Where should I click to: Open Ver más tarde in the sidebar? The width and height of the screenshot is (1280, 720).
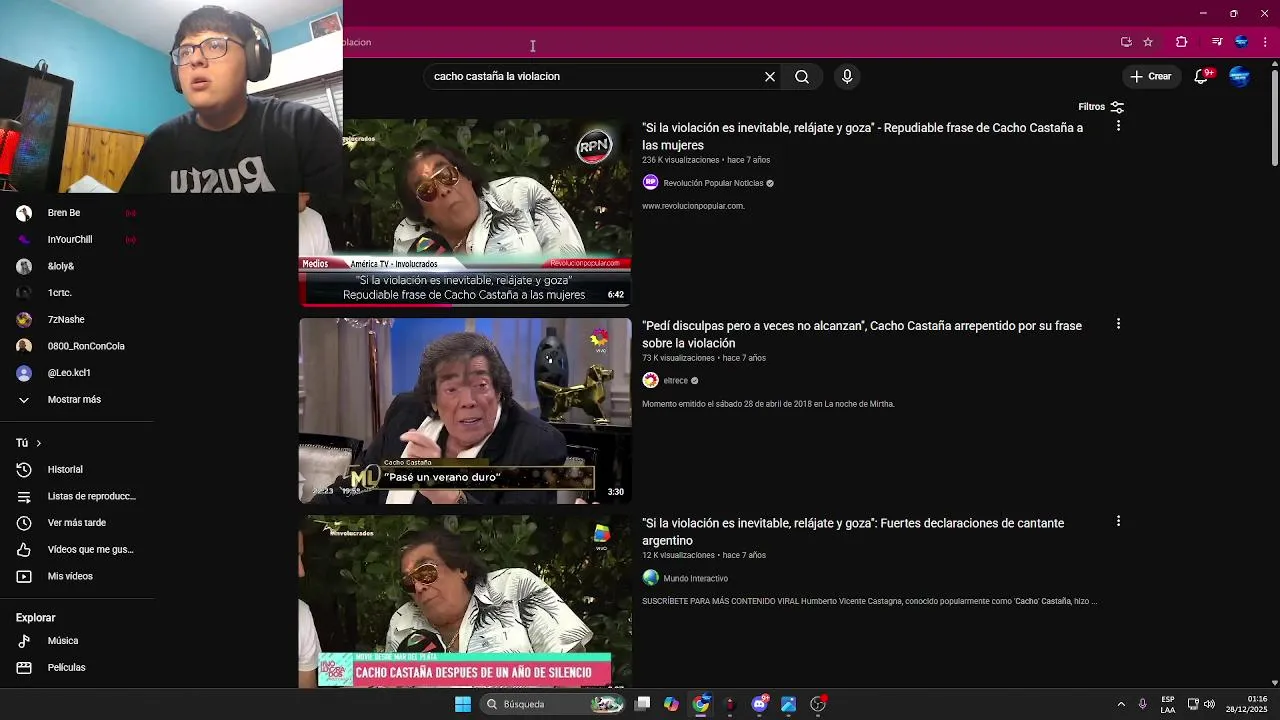click(78, 523)
